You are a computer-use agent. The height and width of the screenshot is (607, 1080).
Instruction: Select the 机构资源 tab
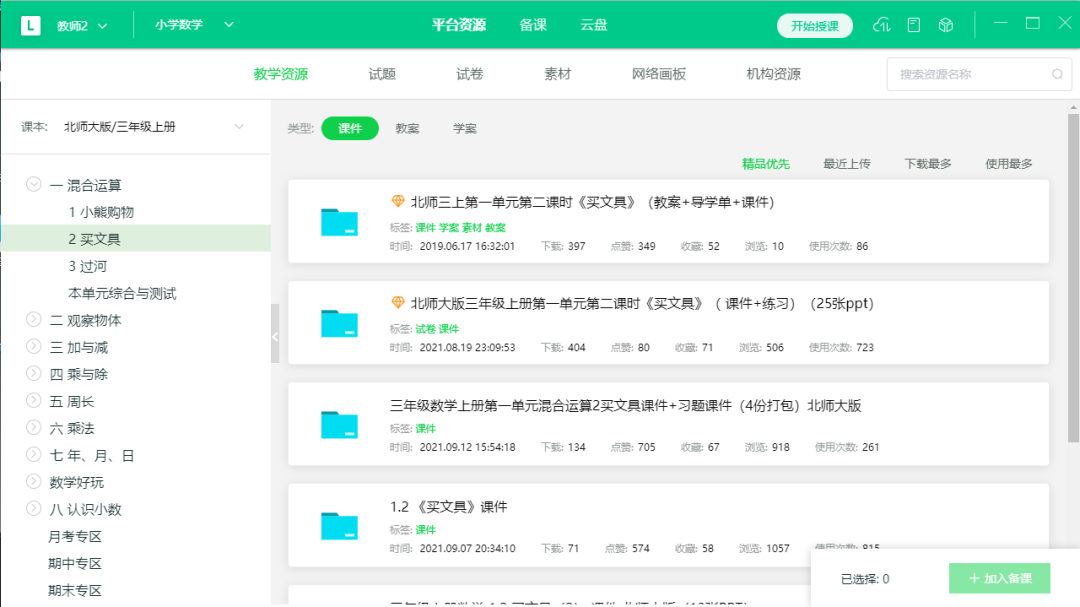click(x=773, y=74)
